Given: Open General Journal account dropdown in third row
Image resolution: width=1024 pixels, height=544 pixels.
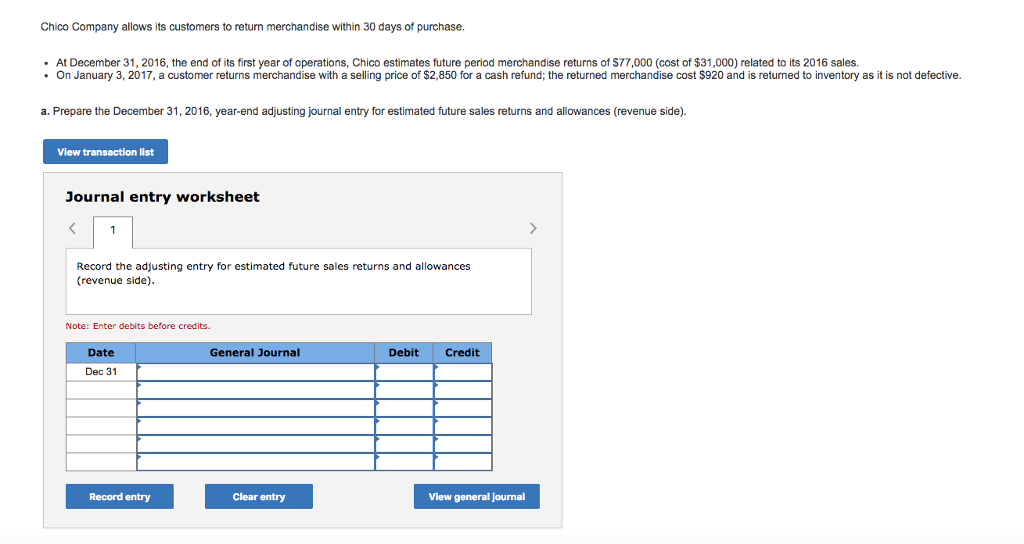Looking at the screenshot, I should [255, 408].
